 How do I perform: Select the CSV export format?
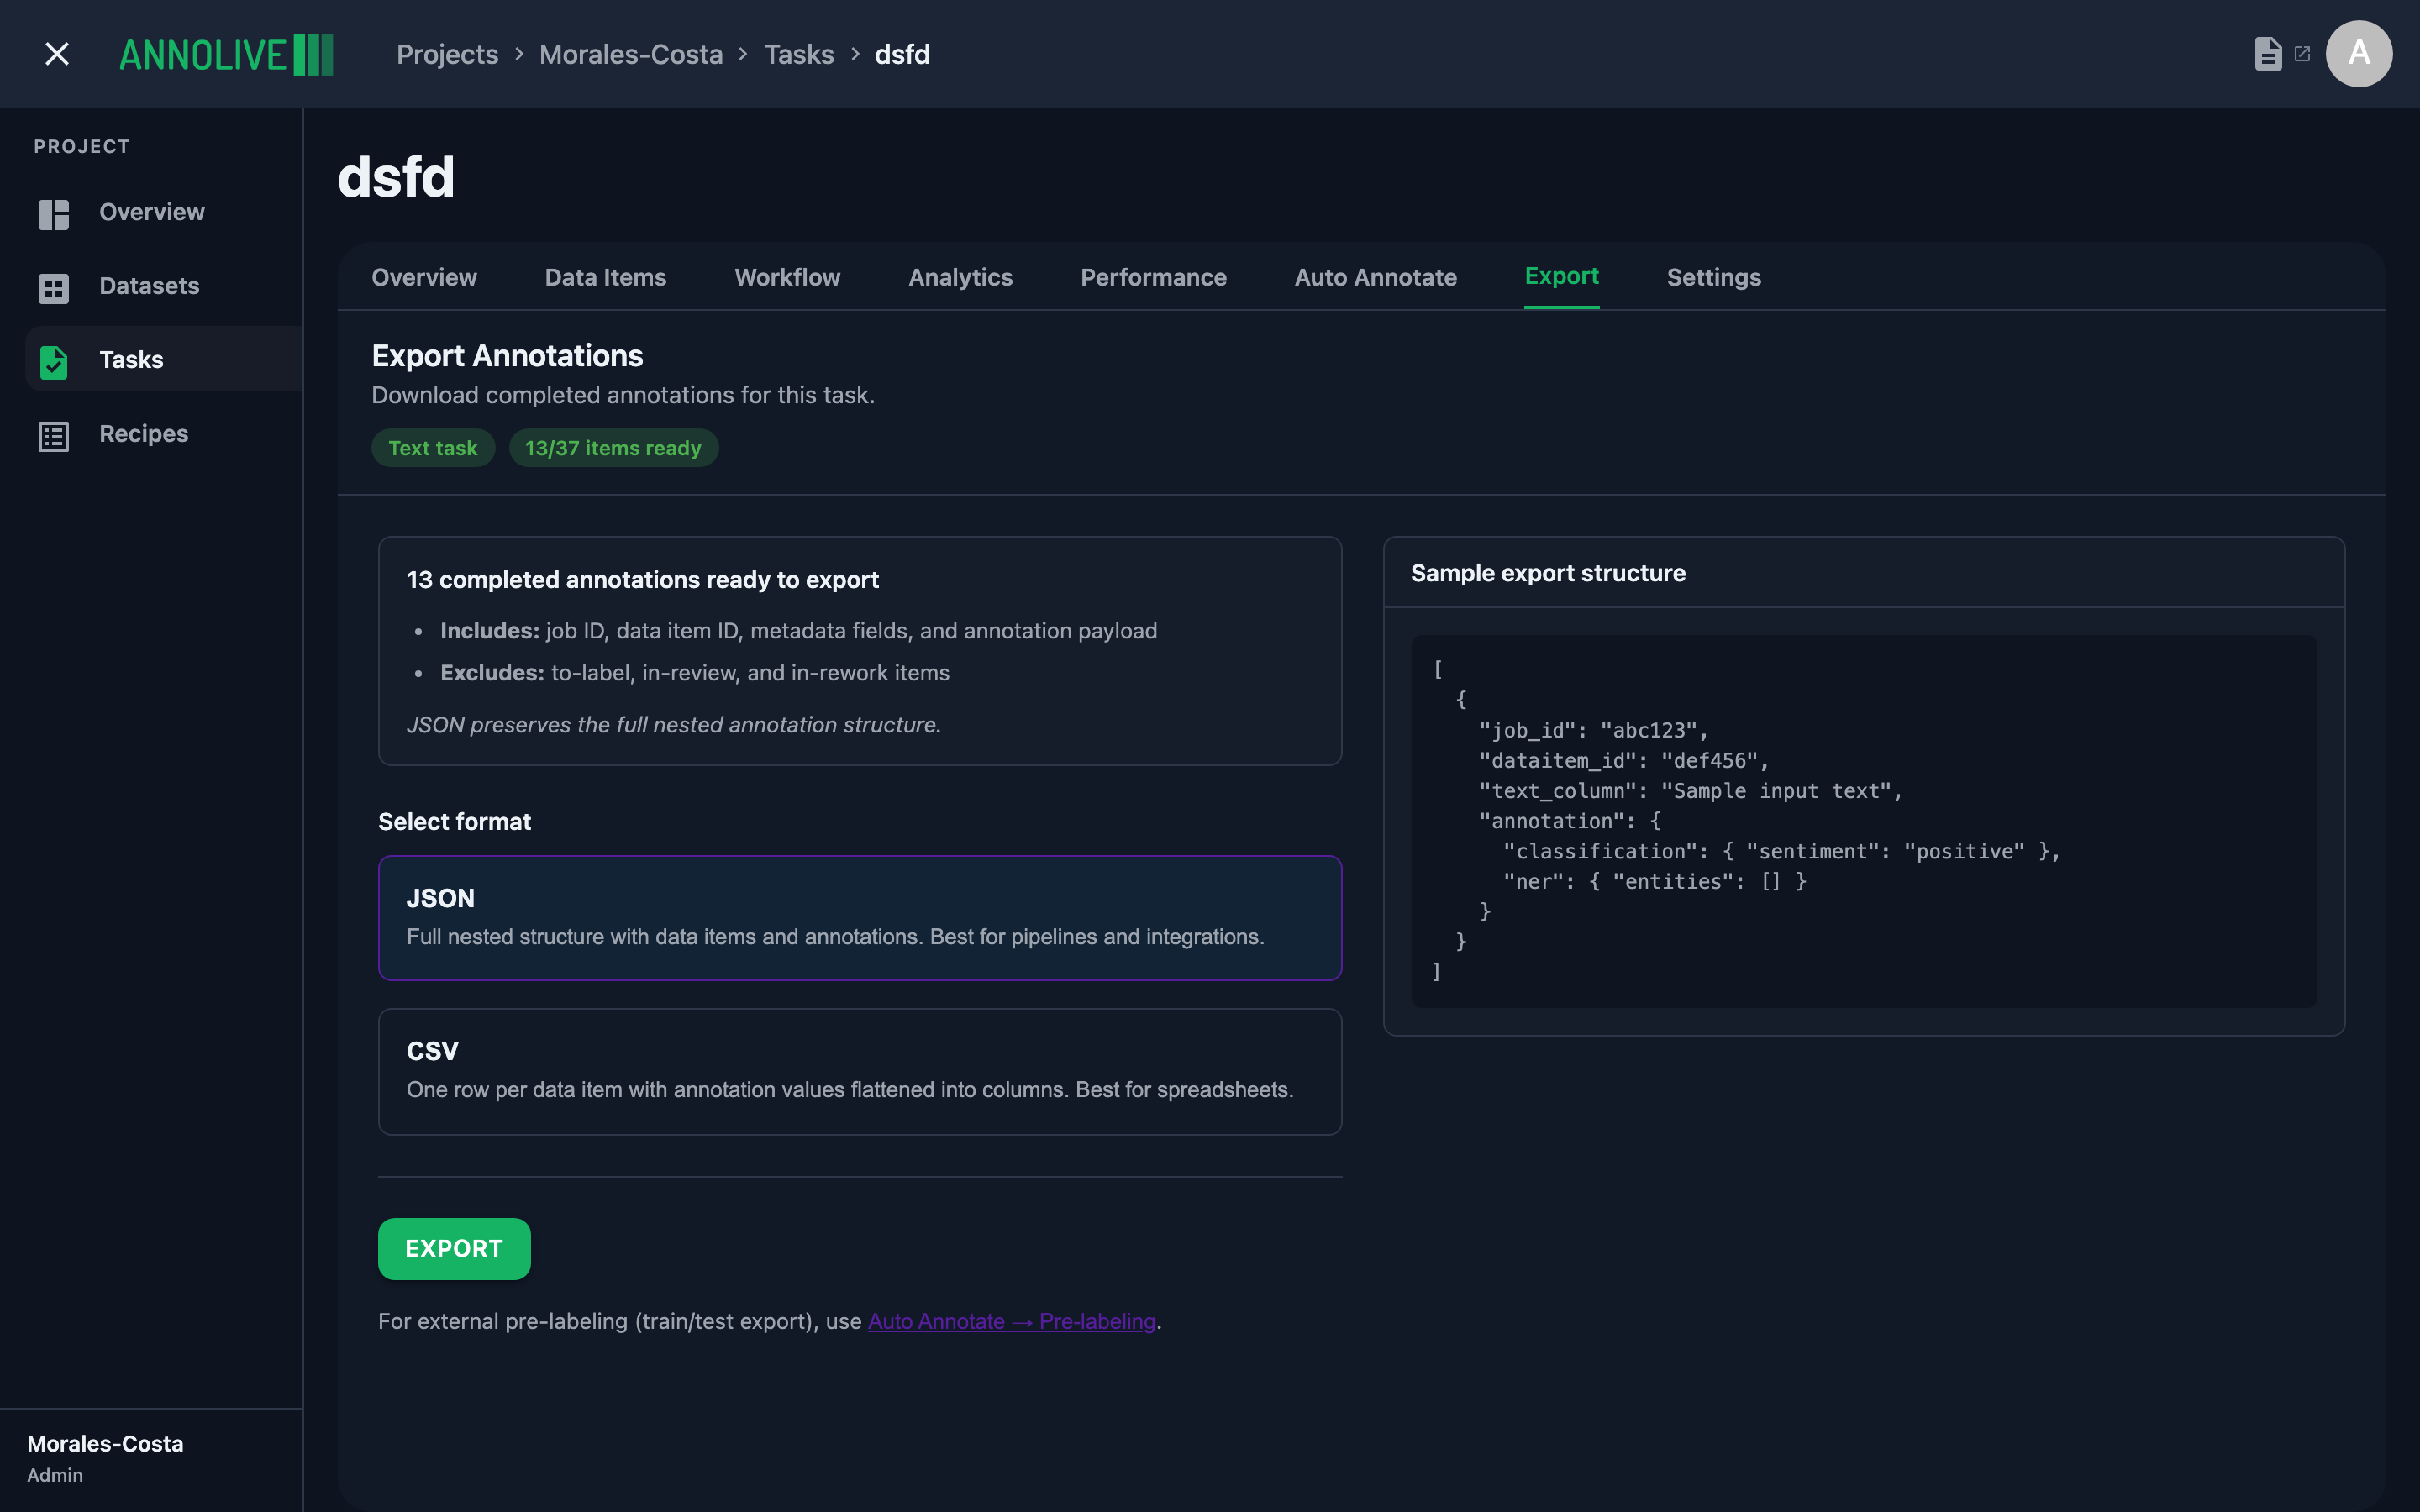pos(860,1071)
